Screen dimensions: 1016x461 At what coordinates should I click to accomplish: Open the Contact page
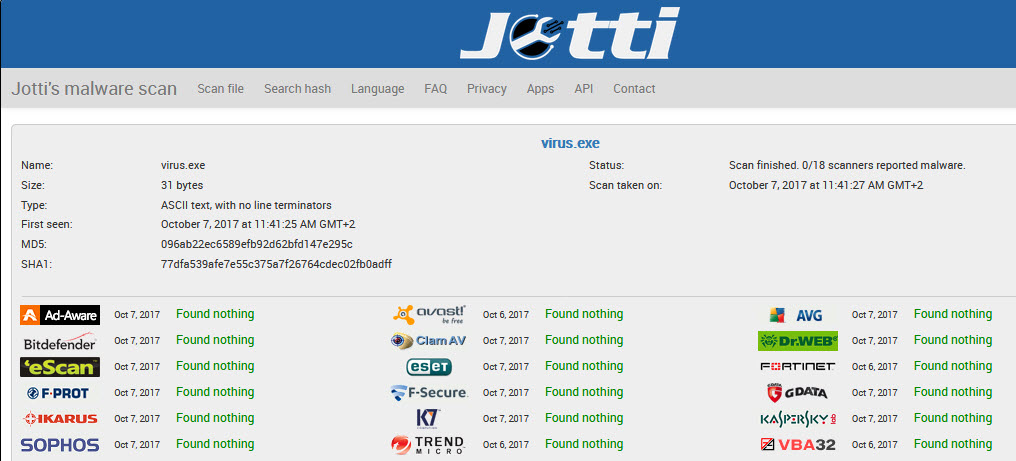pos(634,89)
